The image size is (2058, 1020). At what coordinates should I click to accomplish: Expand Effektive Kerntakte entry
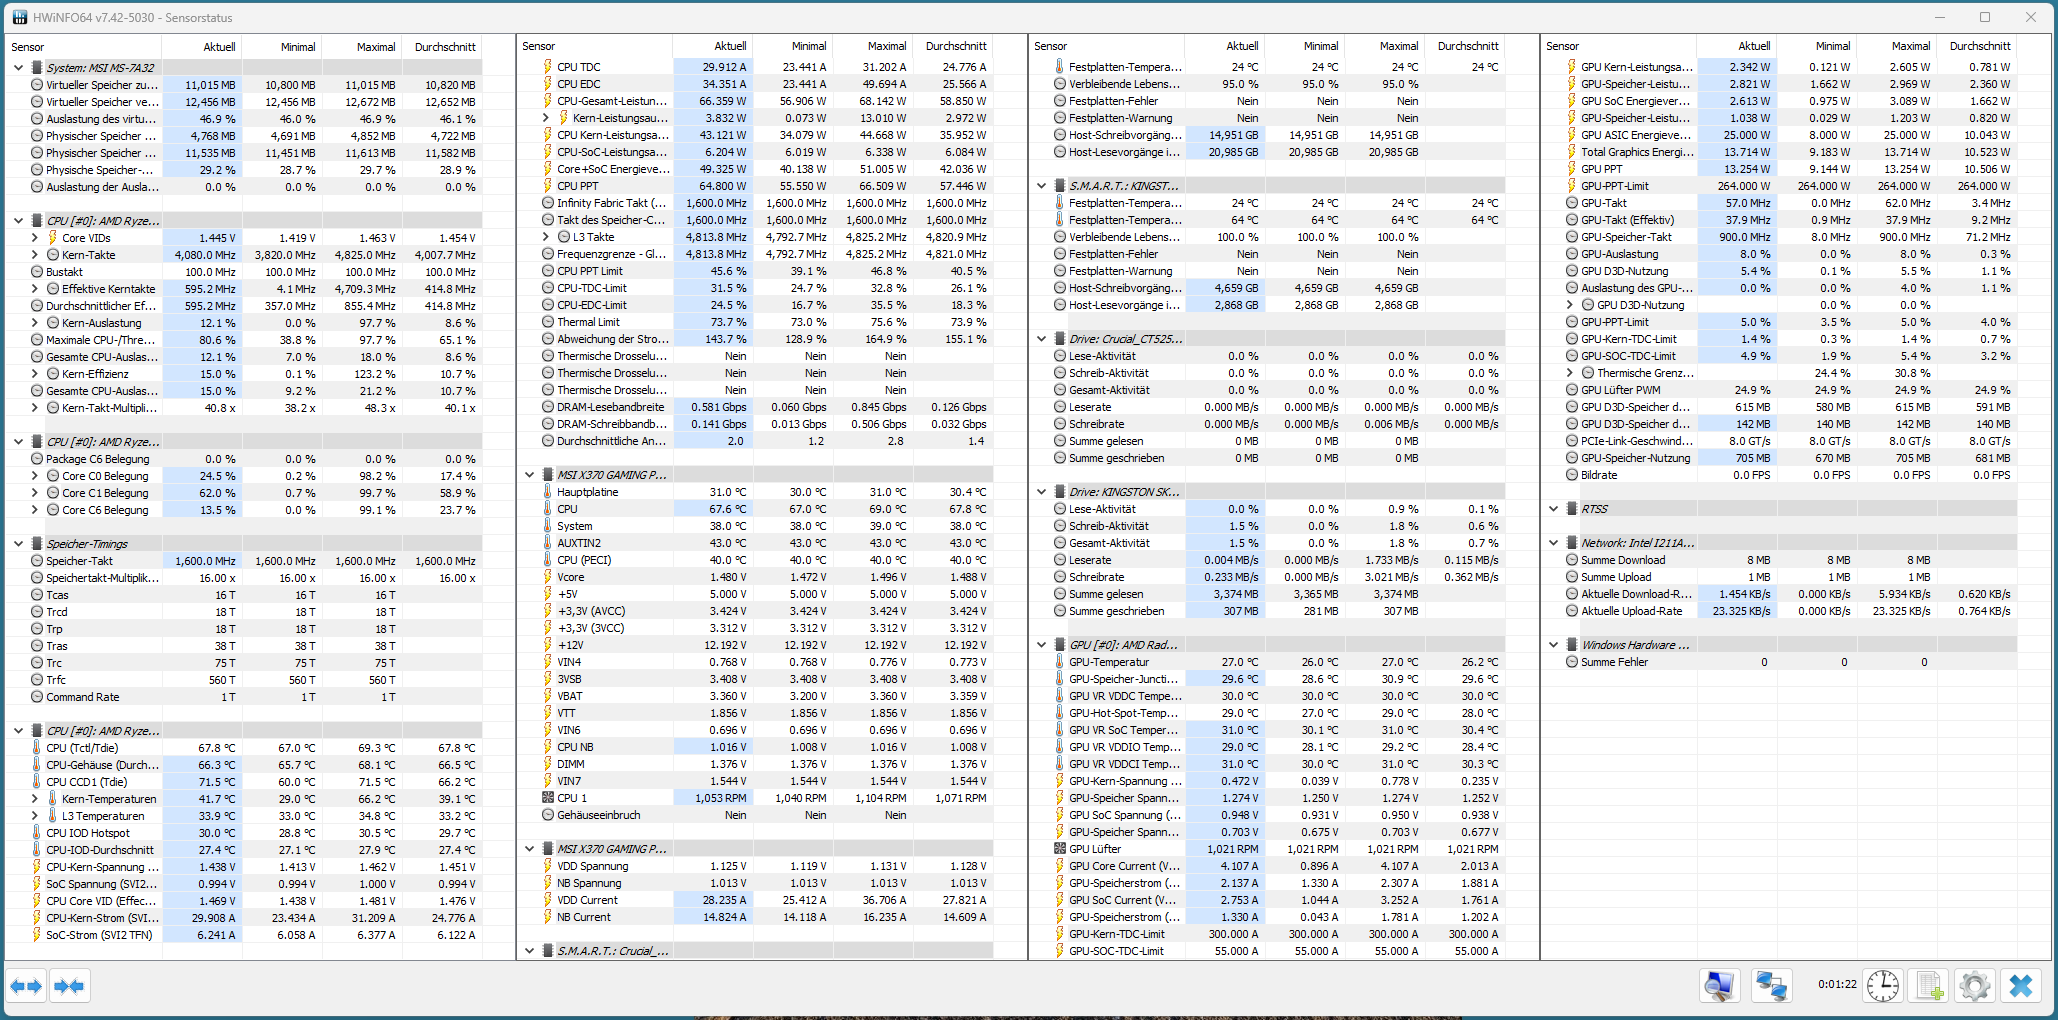coord(34,289)
